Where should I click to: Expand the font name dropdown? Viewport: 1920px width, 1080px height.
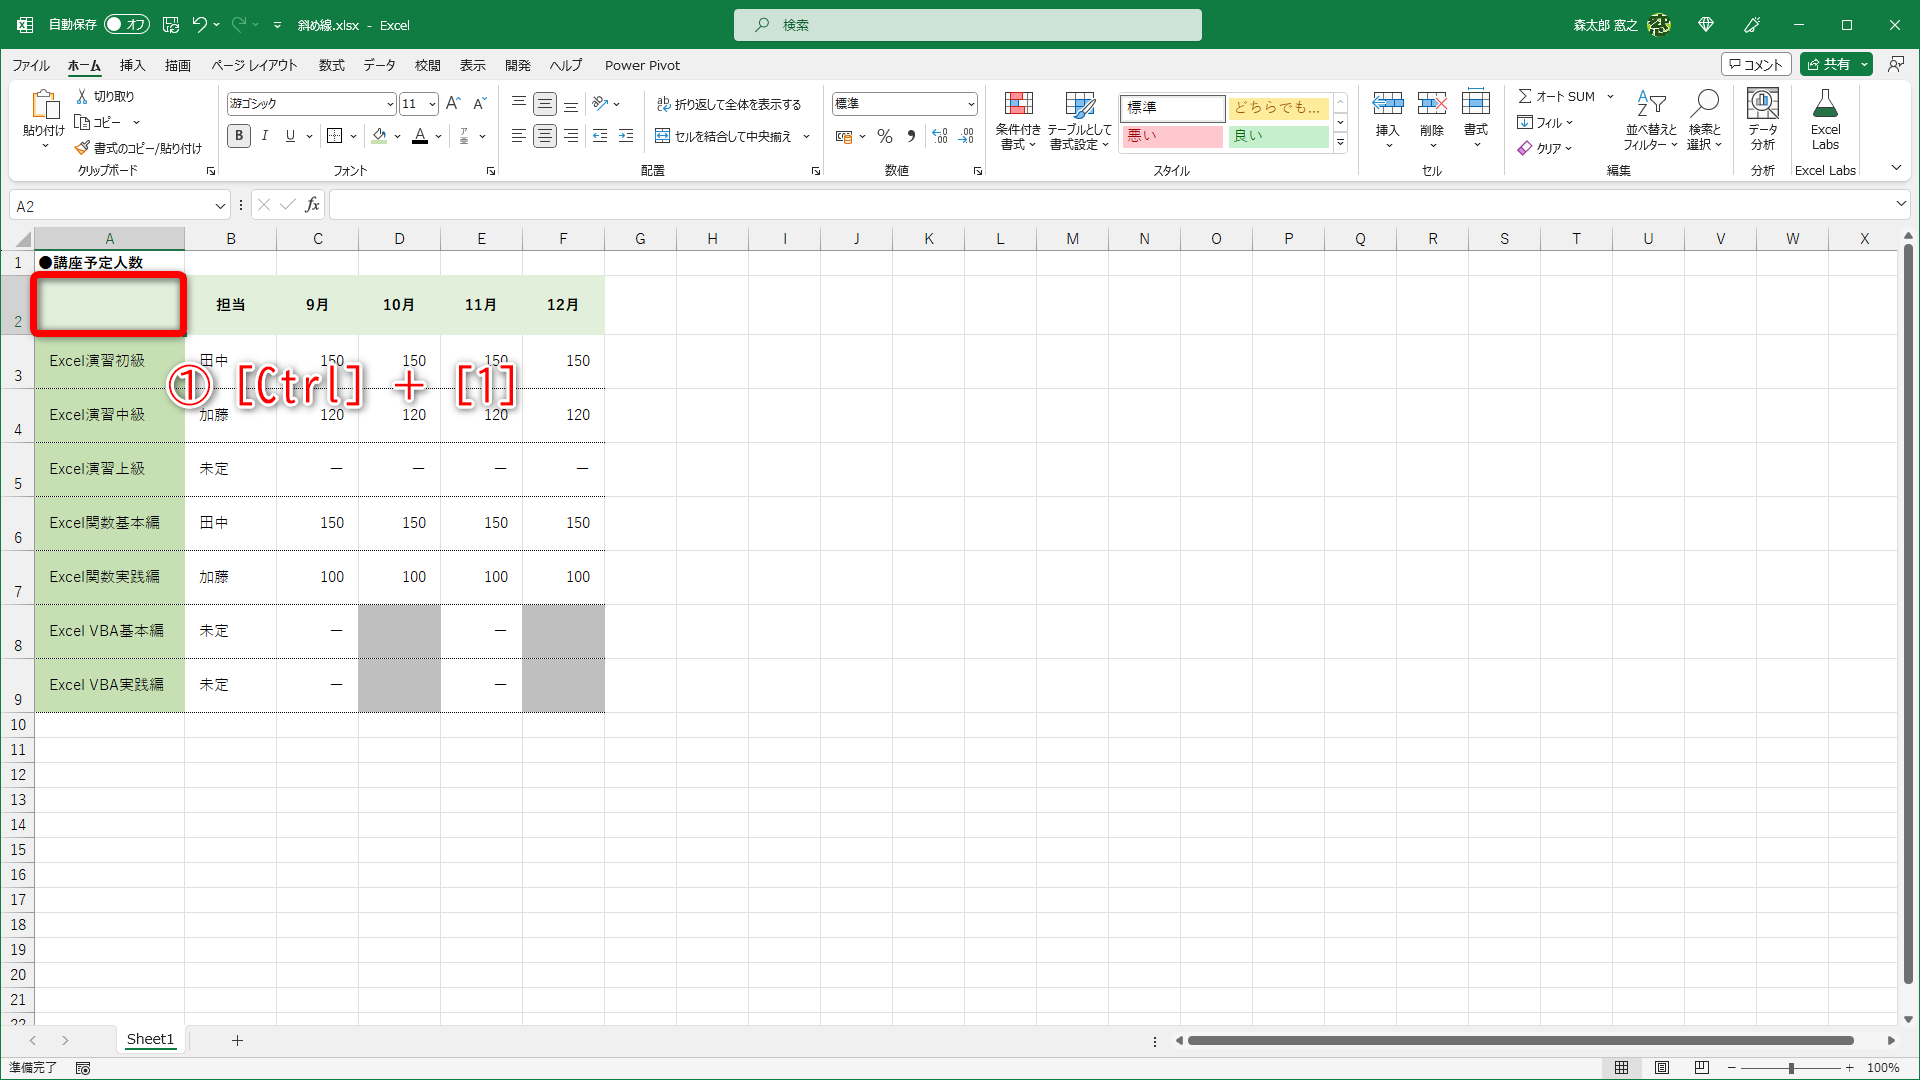tap(390, 104)
